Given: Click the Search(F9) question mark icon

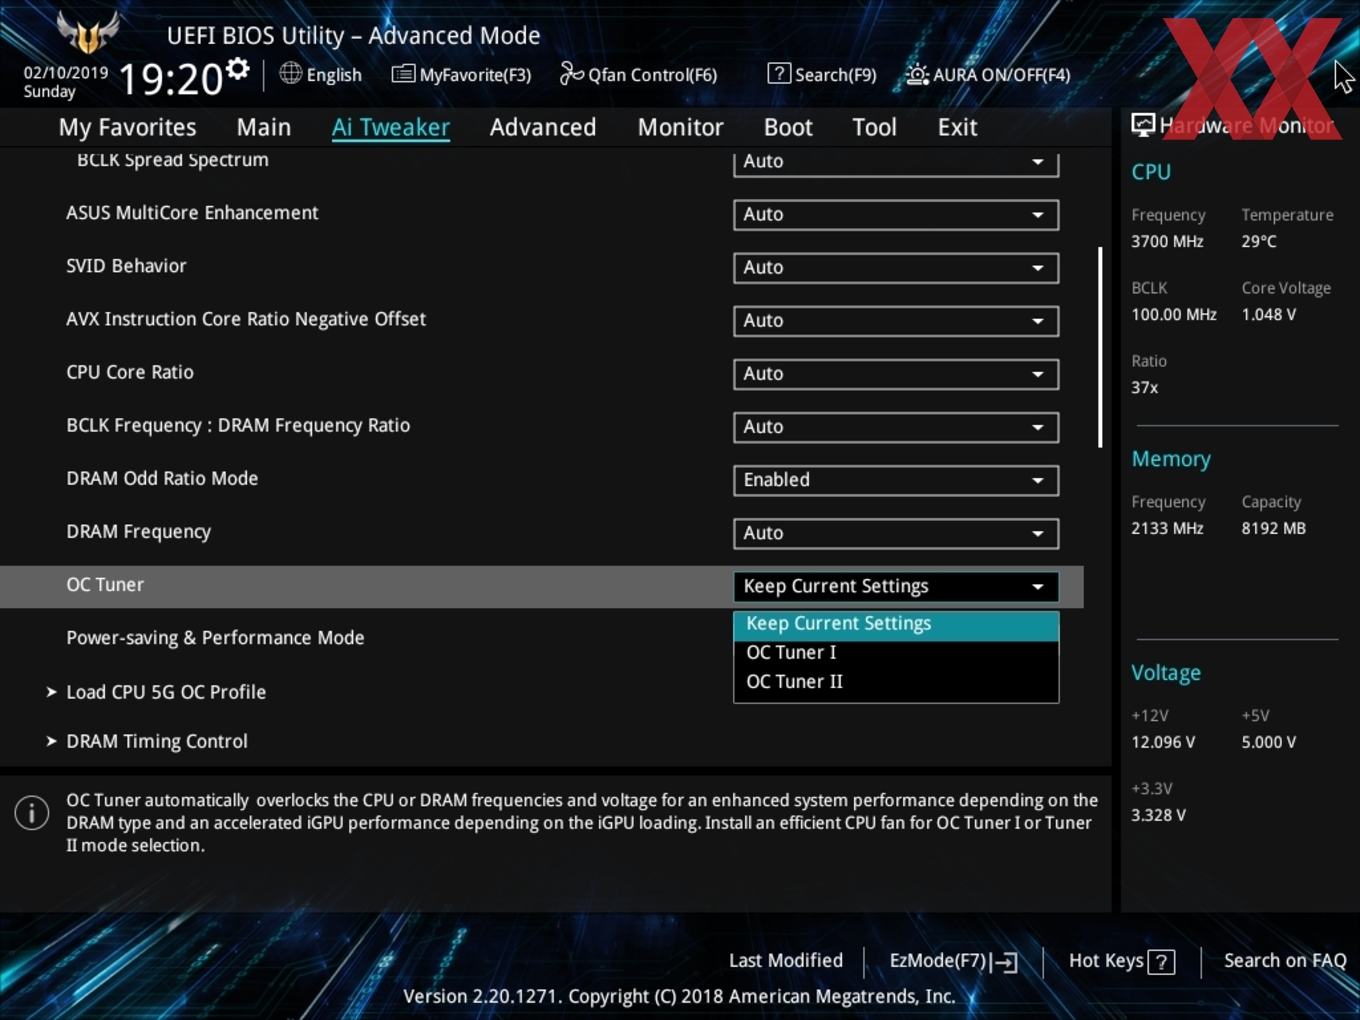Looking at the screenshot, I should coord(779,73).
